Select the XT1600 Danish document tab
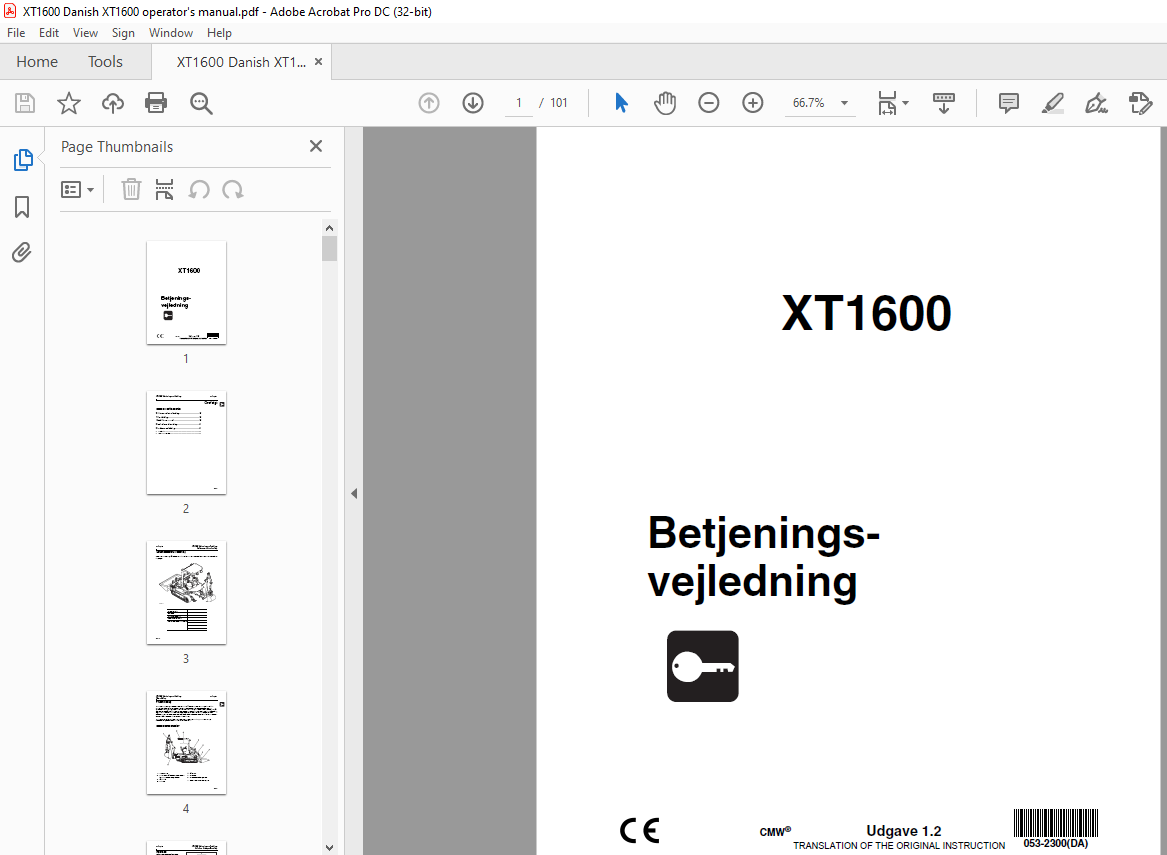The image size is (1167, 855). pos(240,62)
